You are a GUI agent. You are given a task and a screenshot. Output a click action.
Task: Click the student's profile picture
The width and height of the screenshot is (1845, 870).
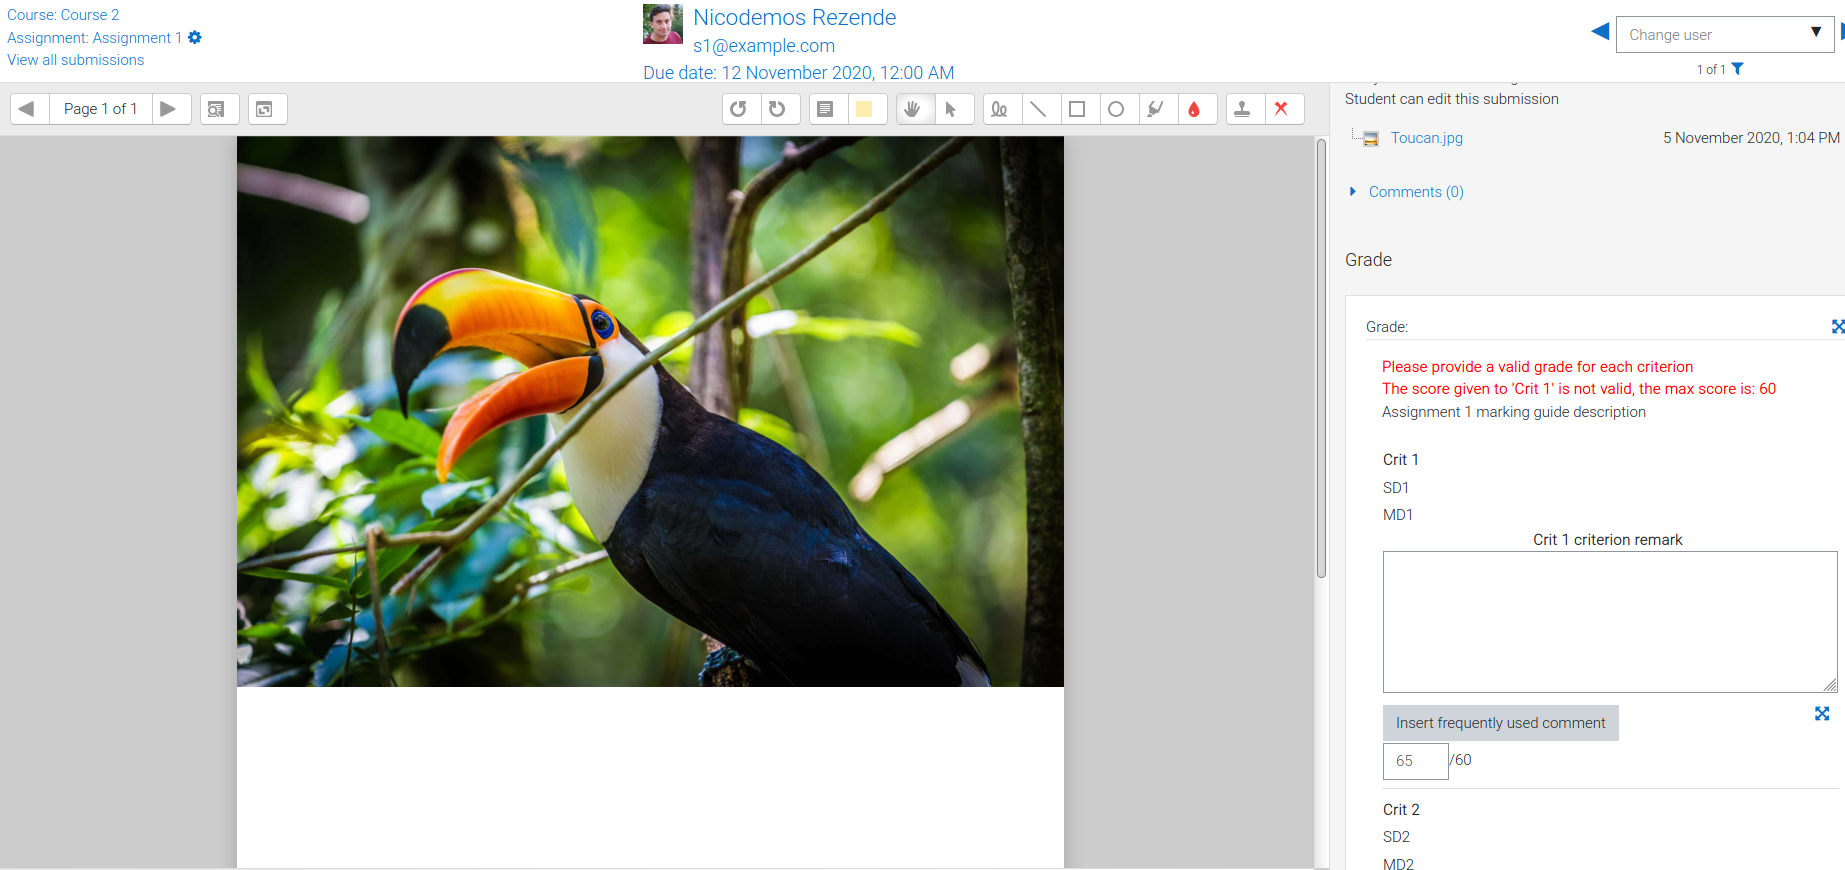coord(662,24)
